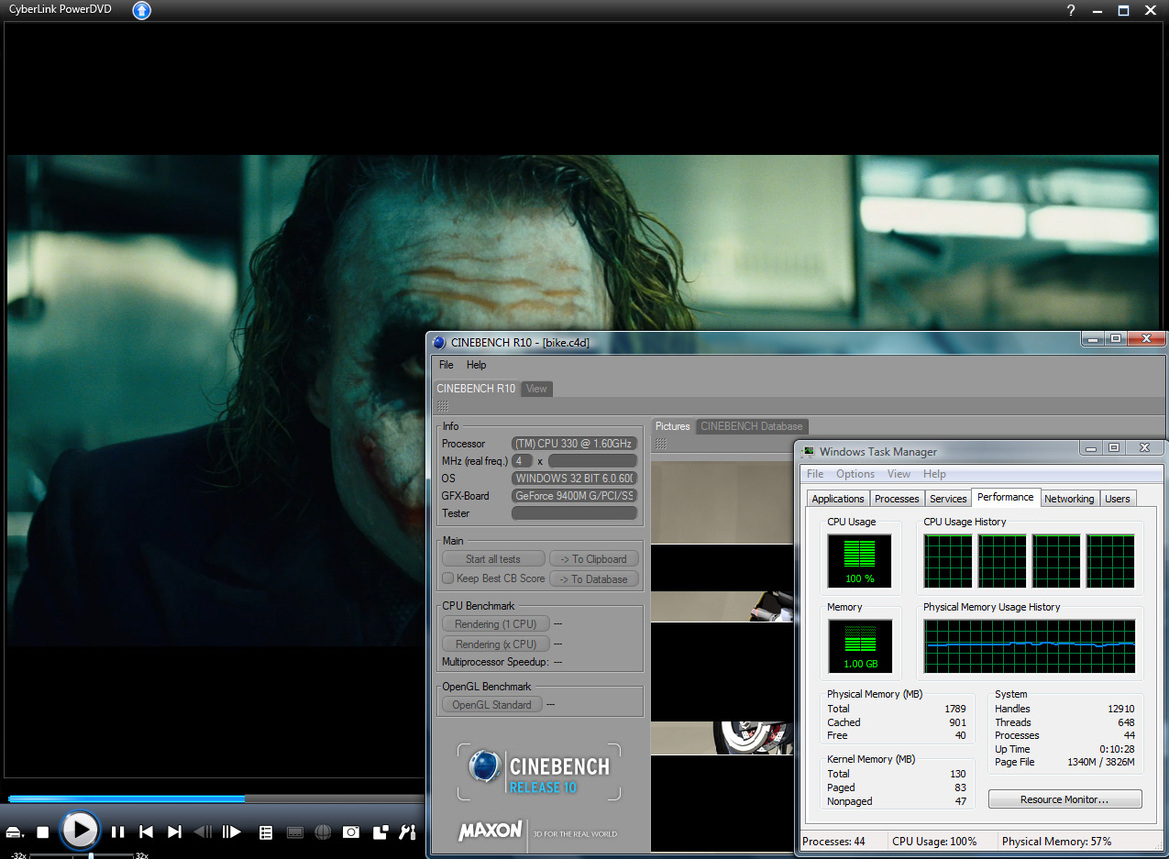Click the large Play button

click(x=79, y=830)
